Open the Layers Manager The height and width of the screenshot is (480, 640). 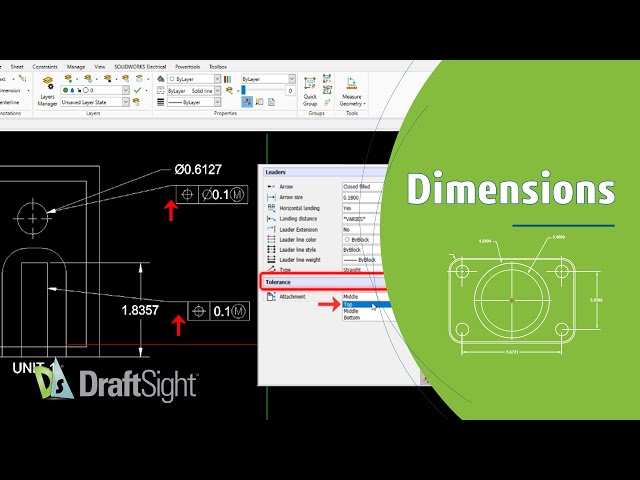pyautogui.click(x=47, y=91)
